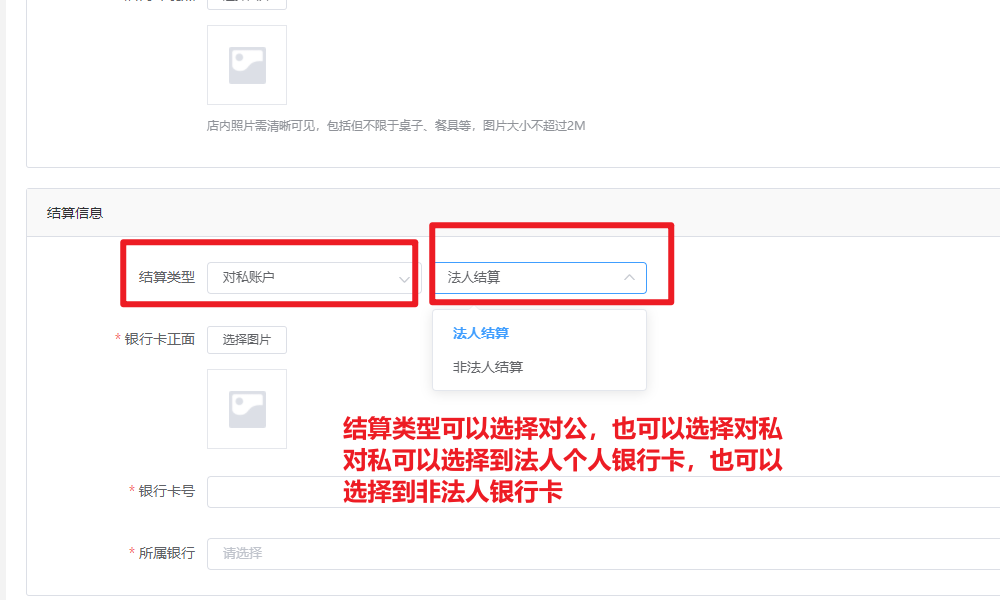Click the 结算类型 field label
Screen dimensions: 1000x600
[x=166, y=277]
